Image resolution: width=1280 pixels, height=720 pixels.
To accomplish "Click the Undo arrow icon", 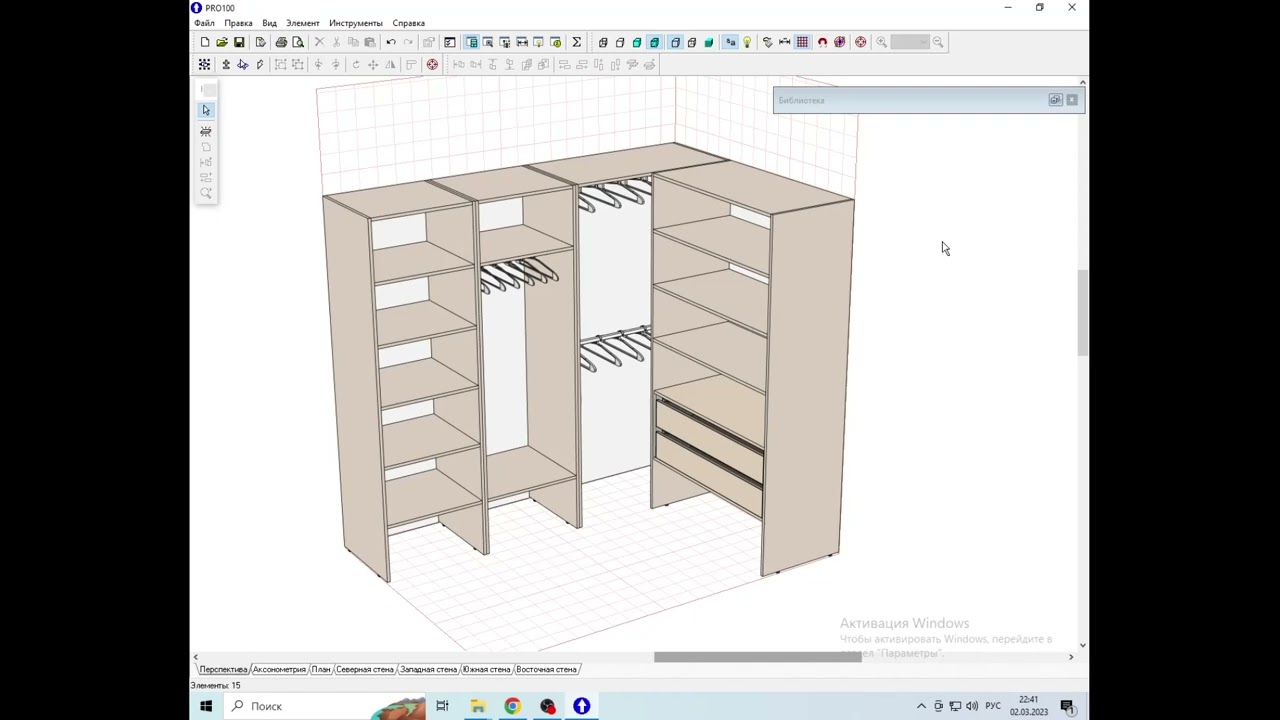I will [391, 42].
